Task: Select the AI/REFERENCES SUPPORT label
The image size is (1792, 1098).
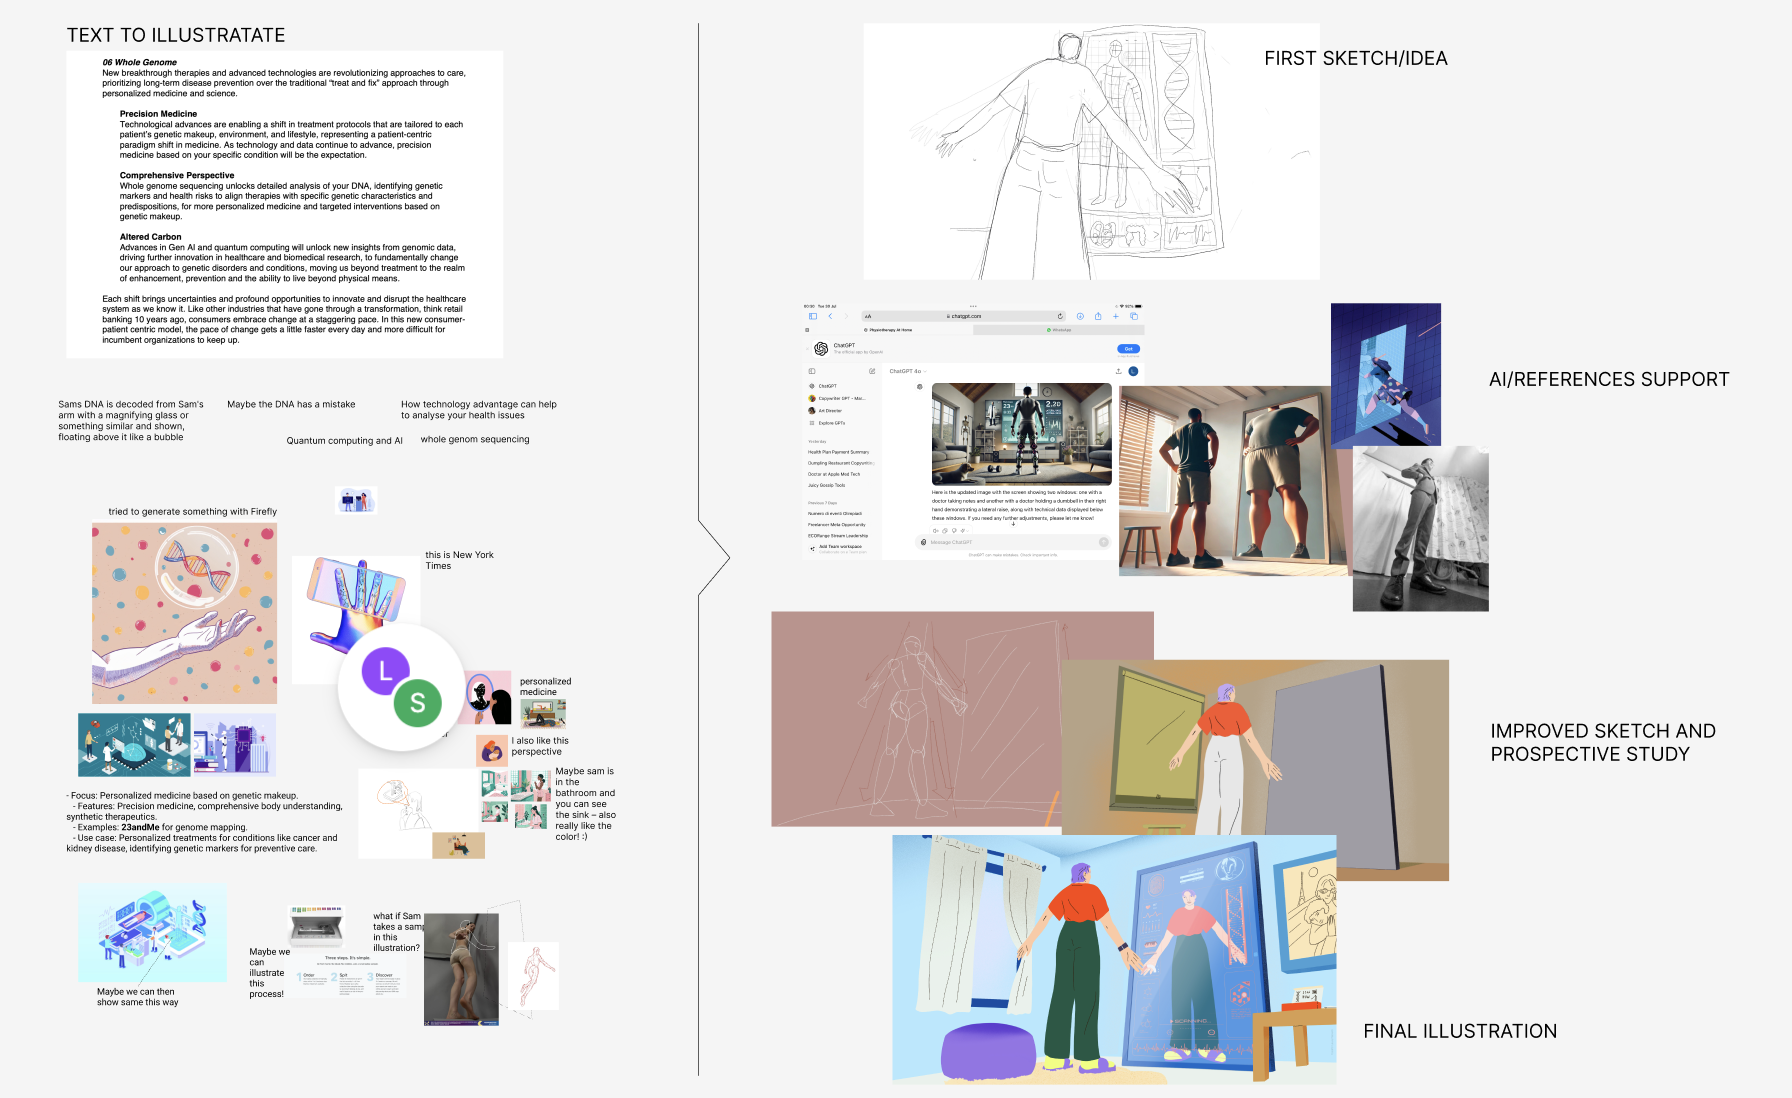Action: tap(1609, 379)
